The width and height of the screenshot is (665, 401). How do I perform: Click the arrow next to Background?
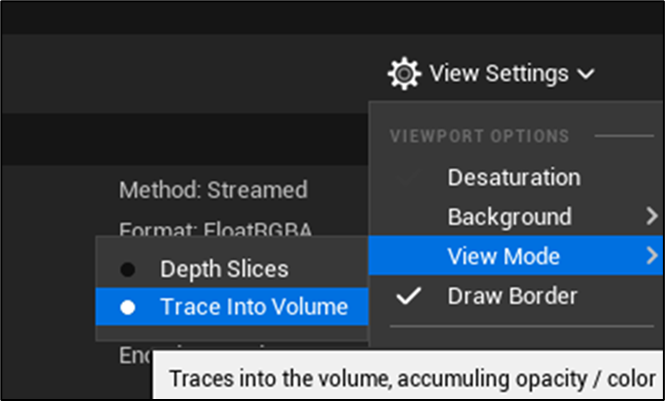(652, 216)
